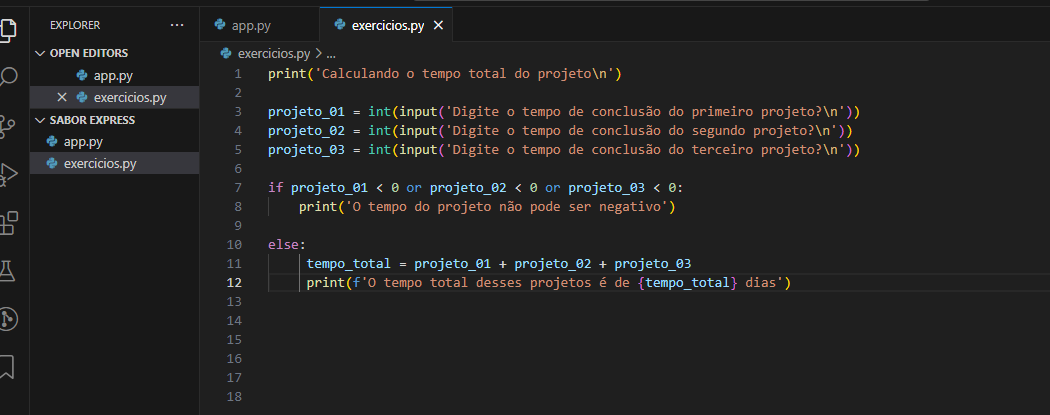1050x415 pixels.
Task: Click the breadcrumb ellipsis after exercicios.py
Action: click(329, 54)
